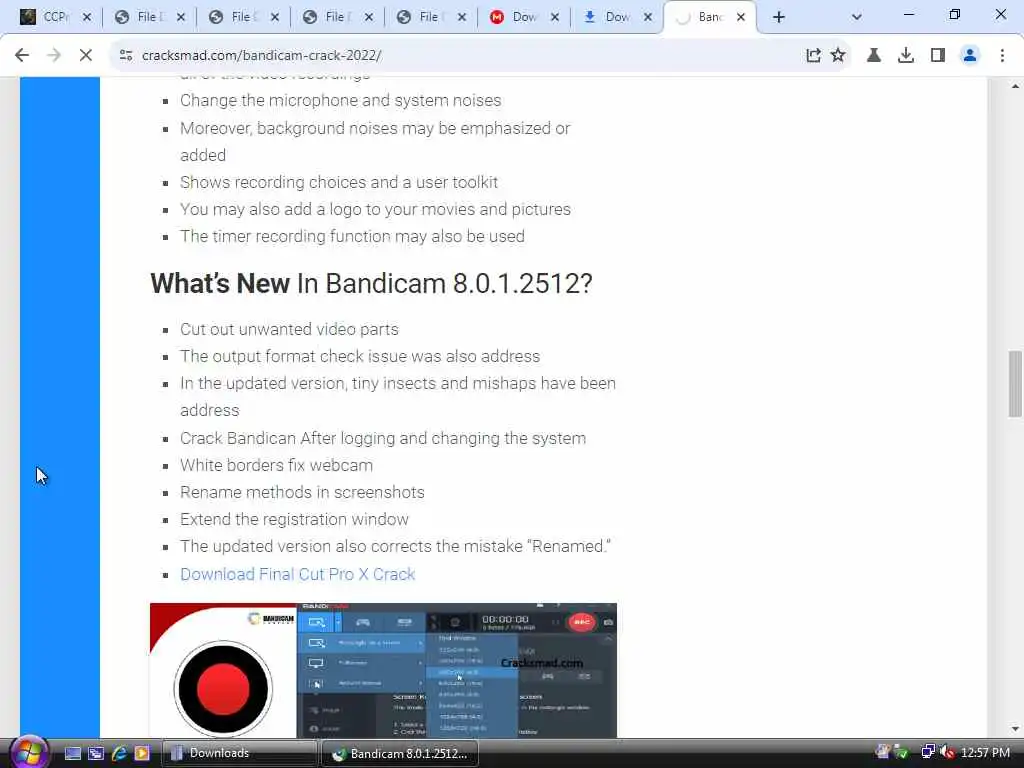Toggle the browser side panel

point(938,56)
